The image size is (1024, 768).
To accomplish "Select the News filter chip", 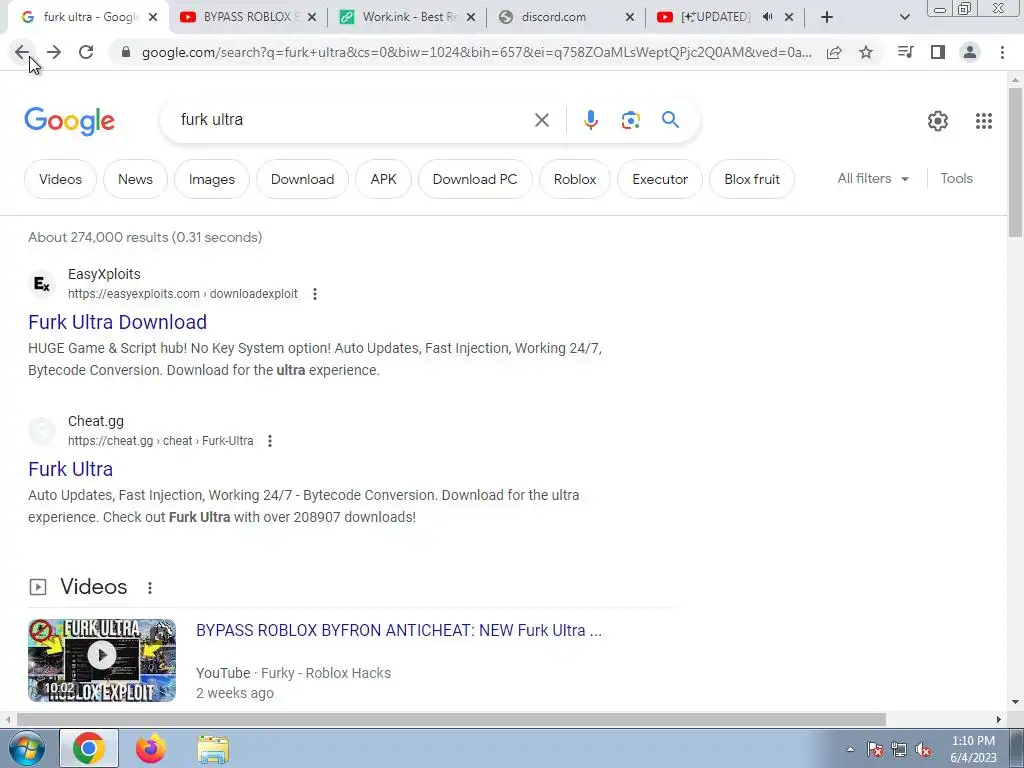I will click(x=135, y=179).
